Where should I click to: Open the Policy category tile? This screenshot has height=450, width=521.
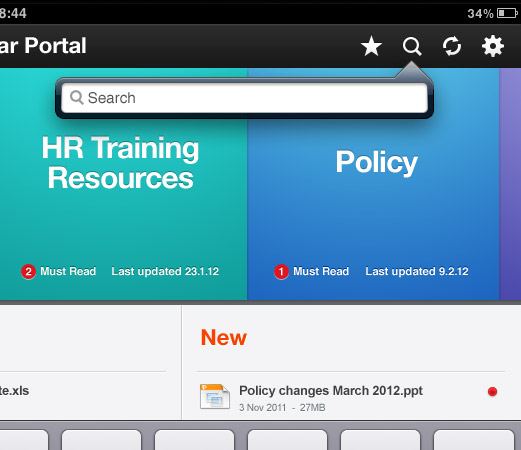pos(373,184)
